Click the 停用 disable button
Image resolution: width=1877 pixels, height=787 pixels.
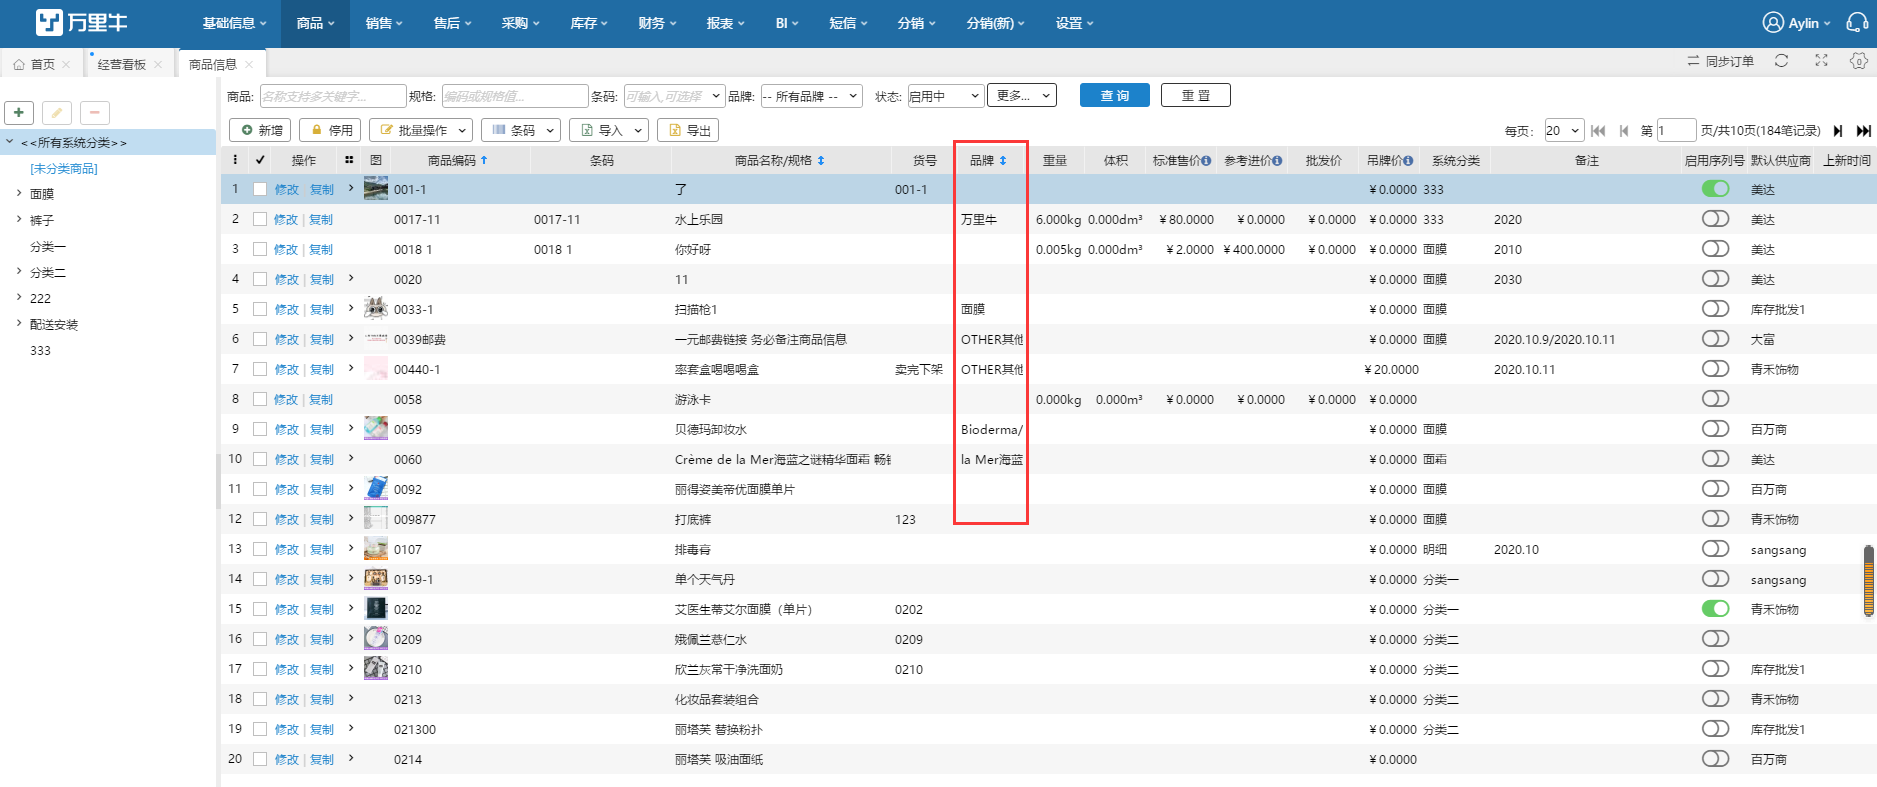point(331,130)
